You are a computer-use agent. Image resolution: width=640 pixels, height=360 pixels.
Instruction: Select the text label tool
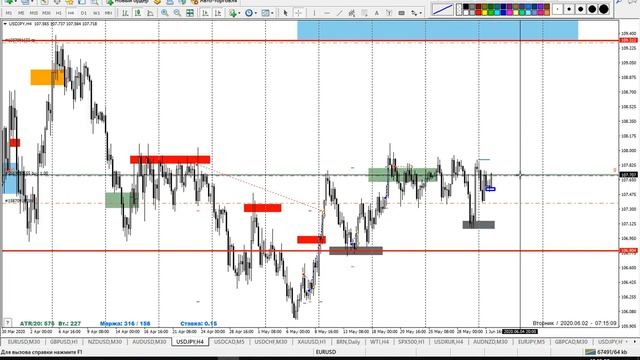(389, 13)
